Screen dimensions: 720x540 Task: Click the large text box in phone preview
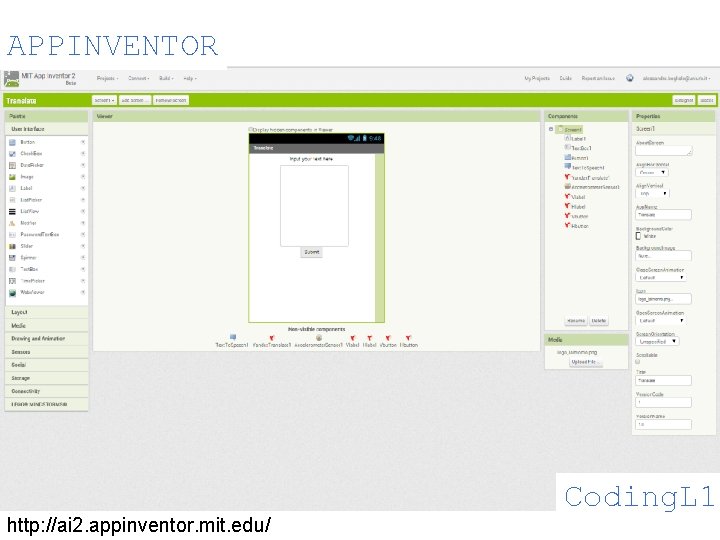(x=315, y=206)
